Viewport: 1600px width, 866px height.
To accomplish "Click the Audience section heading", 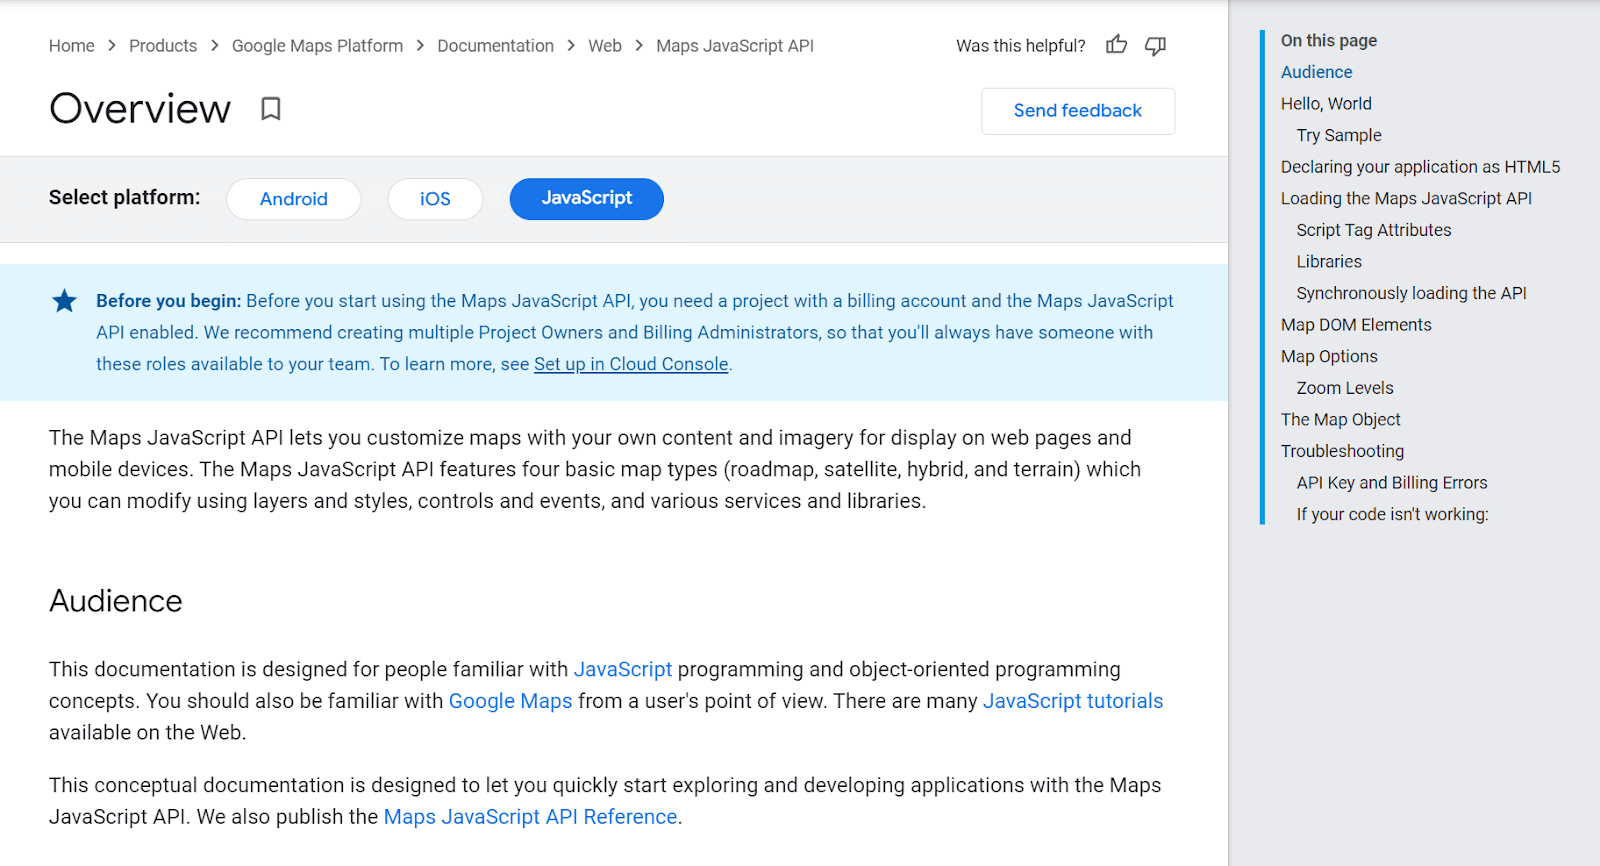I will tap(116, 601).
